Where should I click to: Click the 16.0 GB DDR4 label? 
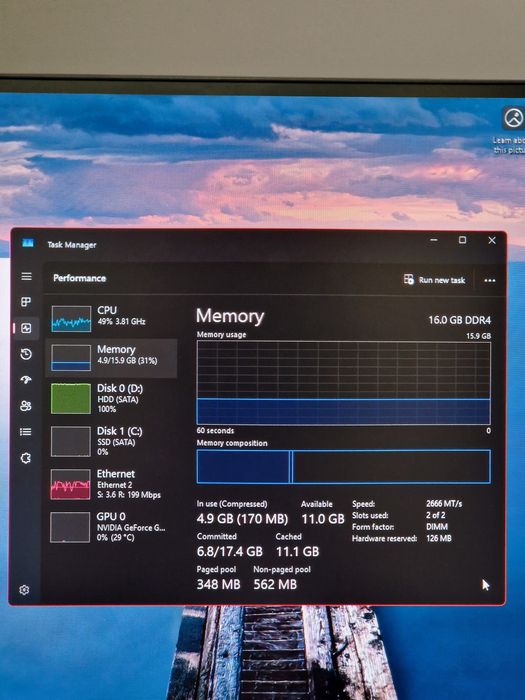[x=459, y=320]
